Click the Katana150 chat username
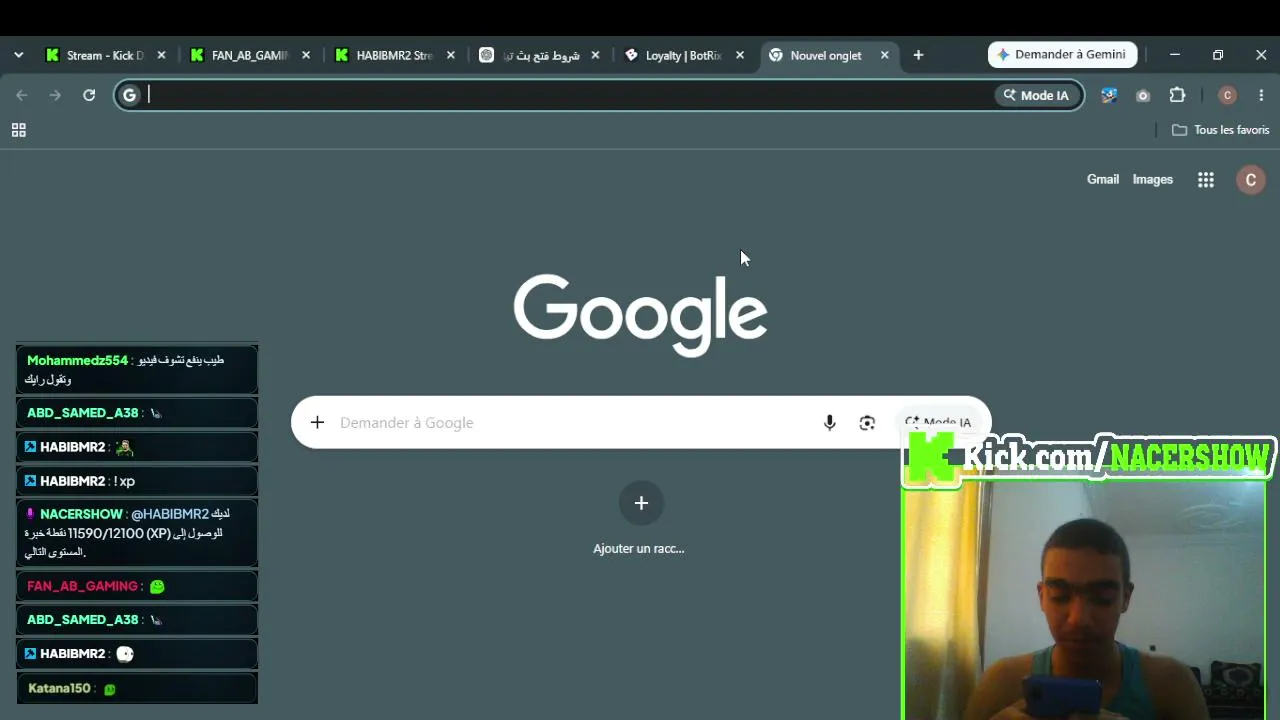 coord(59,688)
